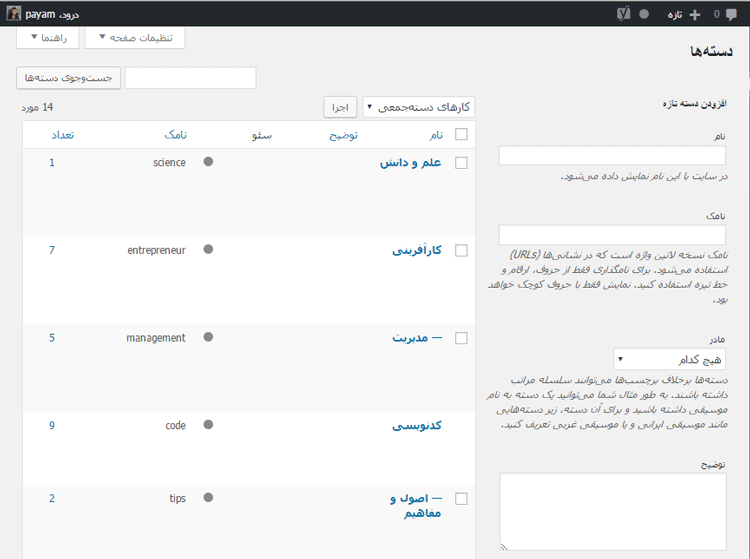The height and width of the screenshot is (559, 750).
Task: Click the دسته‌ها page heading
Action: (x=711, y=51)
